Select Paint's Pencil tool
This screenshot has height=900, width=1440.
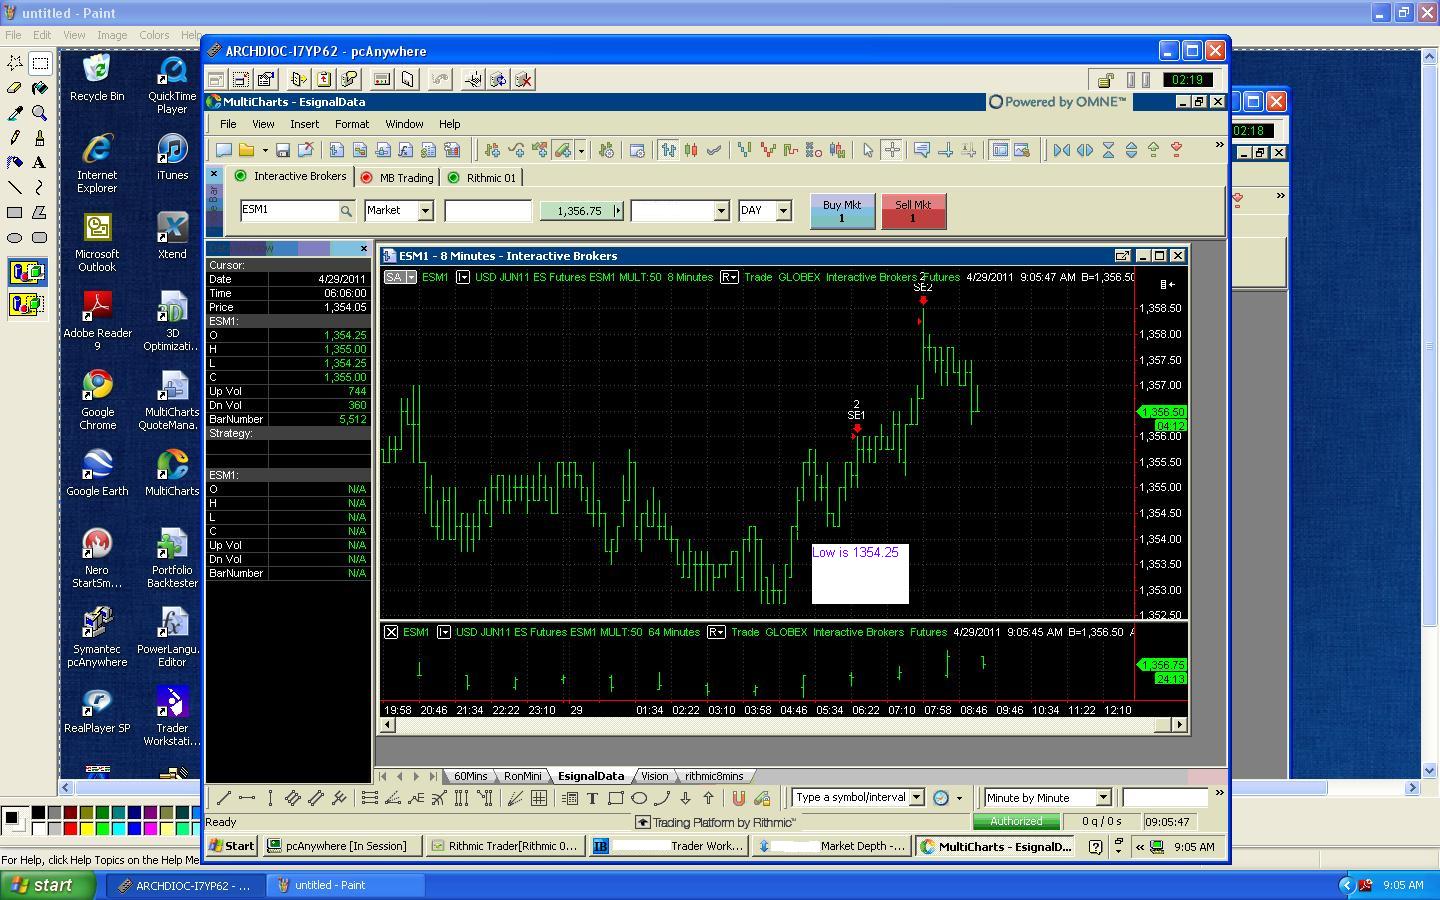15,138
